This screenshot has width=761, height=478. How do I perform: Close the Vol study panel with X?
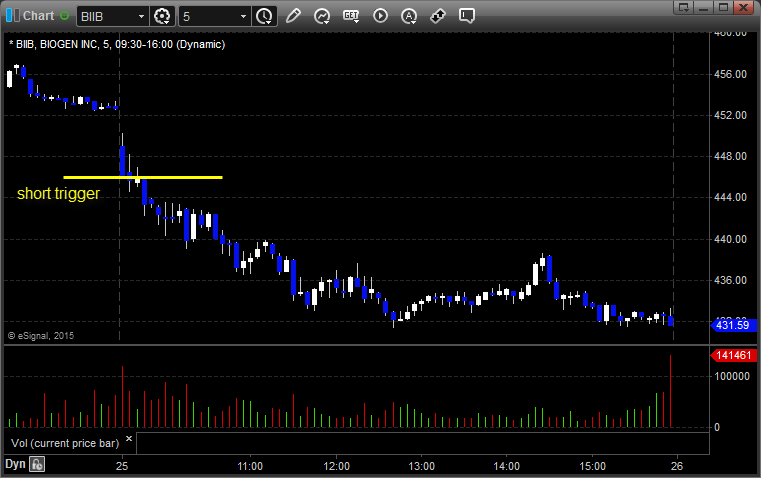click(129, 439)
